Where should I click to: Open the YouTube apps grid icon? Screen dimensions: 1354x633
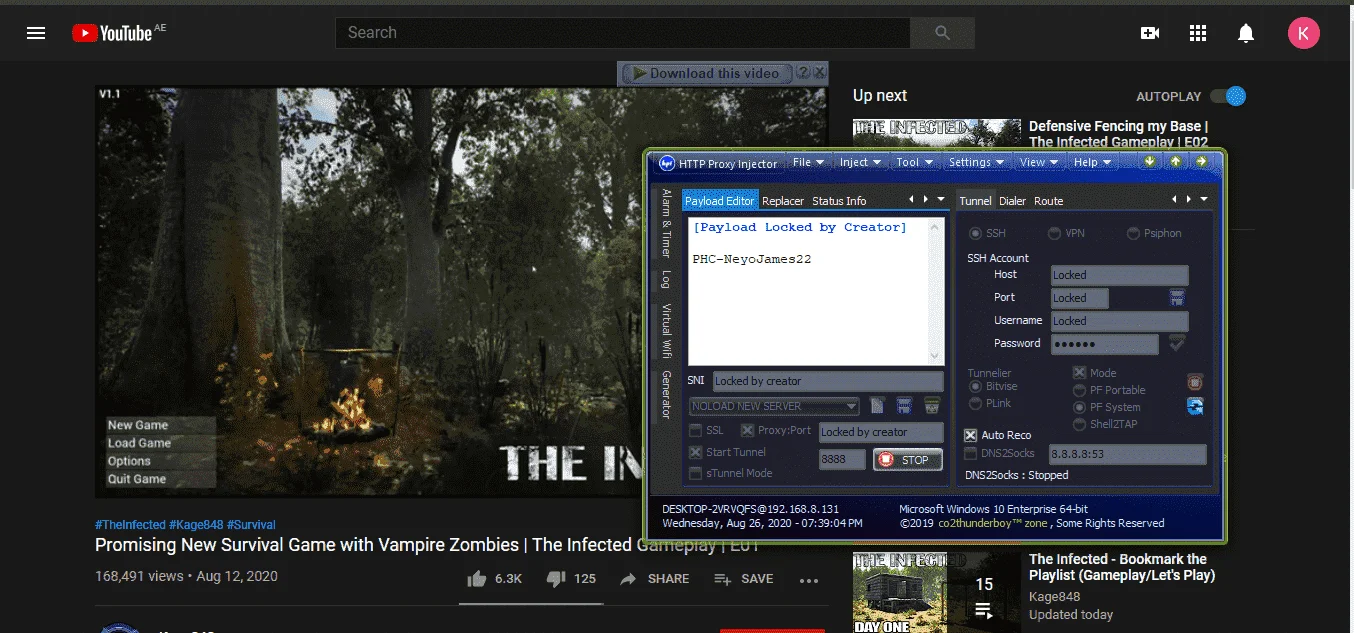1198,33
